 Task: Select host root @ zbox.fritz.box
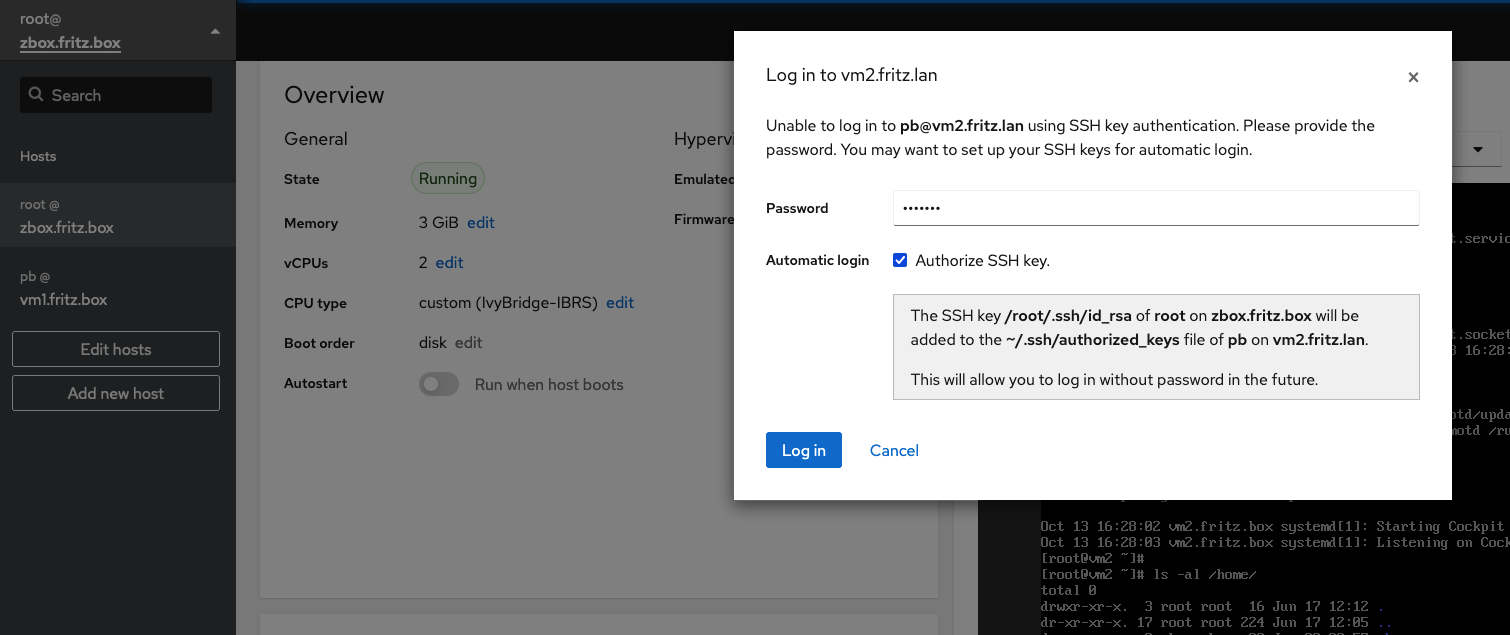117,215
